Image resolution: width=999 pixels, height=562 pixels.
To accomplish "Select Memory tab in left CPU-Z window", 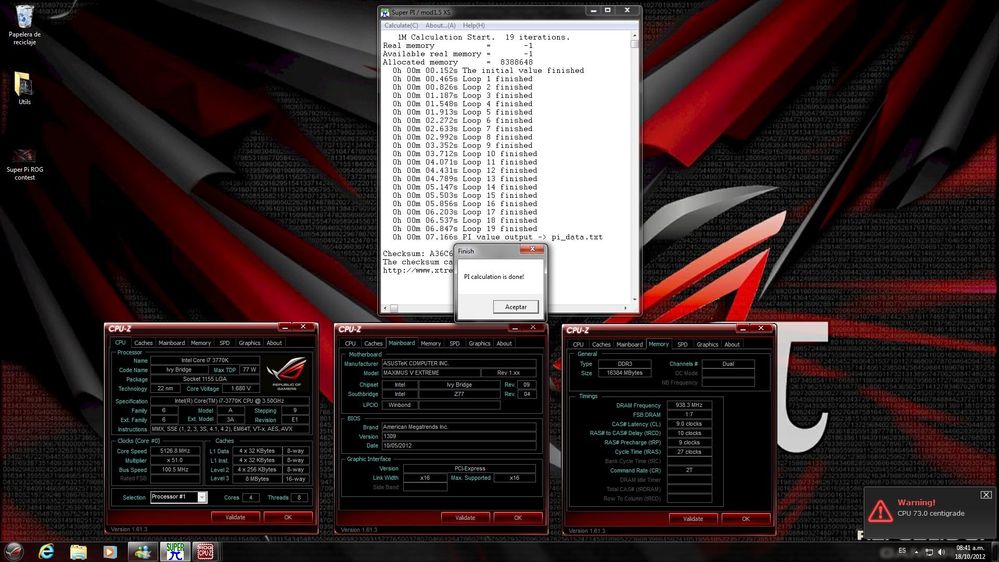I will click(x=201, y=343).
